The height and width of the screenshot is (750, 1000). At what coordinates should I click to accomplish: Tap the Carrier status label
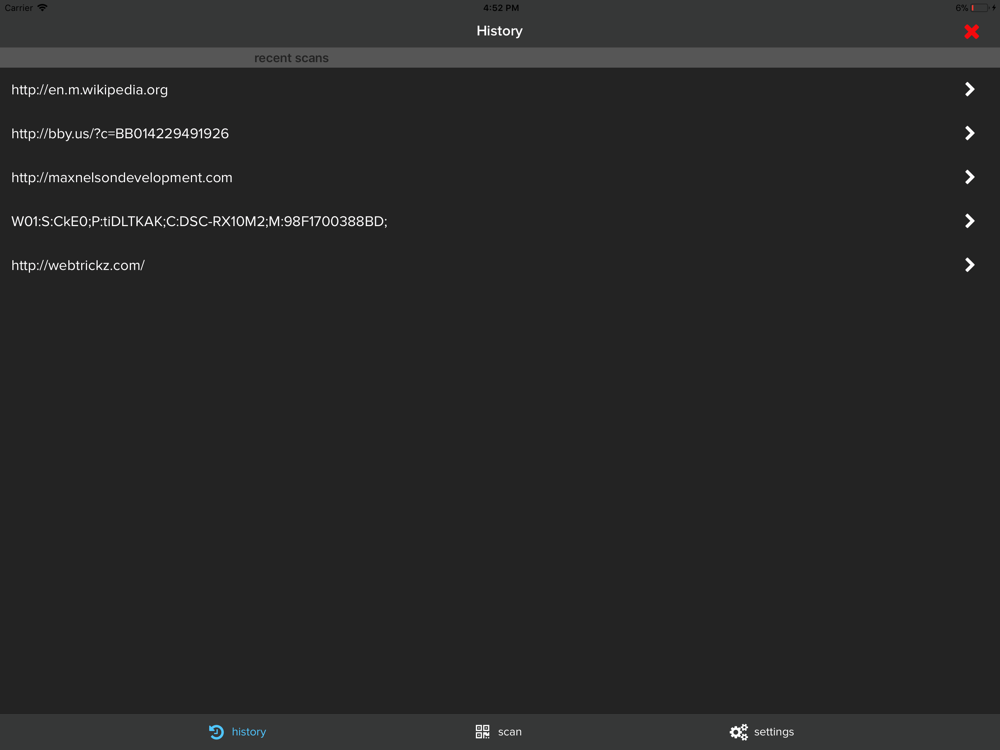click(18, 8)
